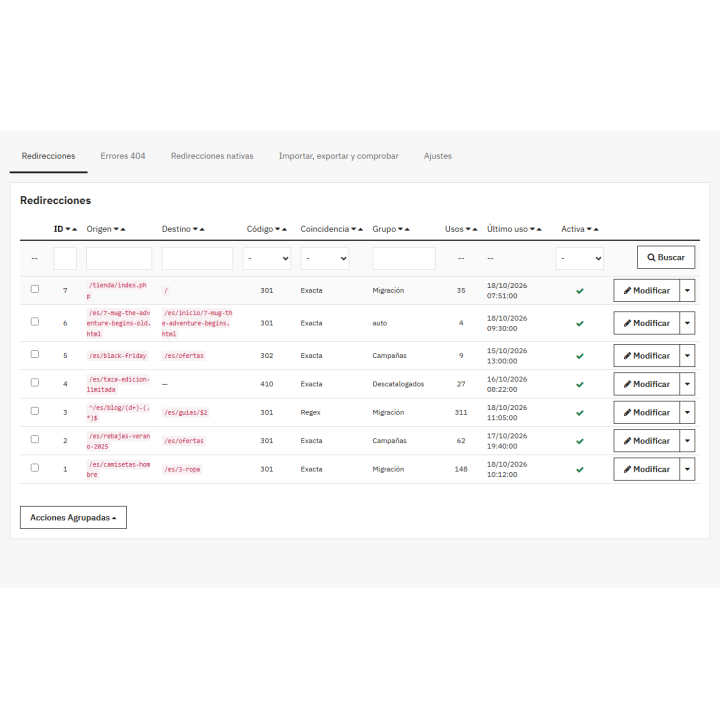Modificar the /es/camisetas-hombre redirect
720x720 pixels.
coord(647,469)
